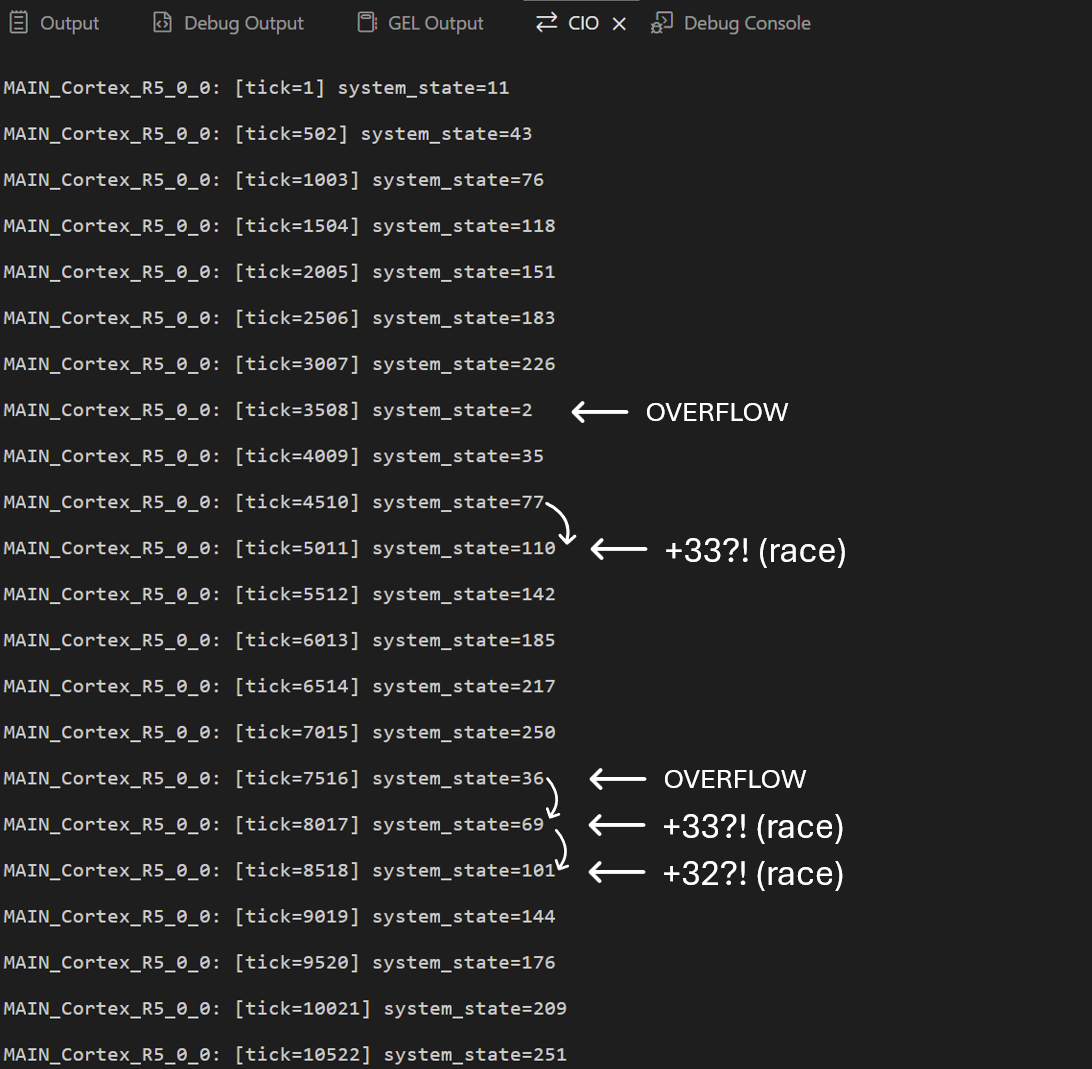Click the Output tab's document icon

(x=18, y=23)
